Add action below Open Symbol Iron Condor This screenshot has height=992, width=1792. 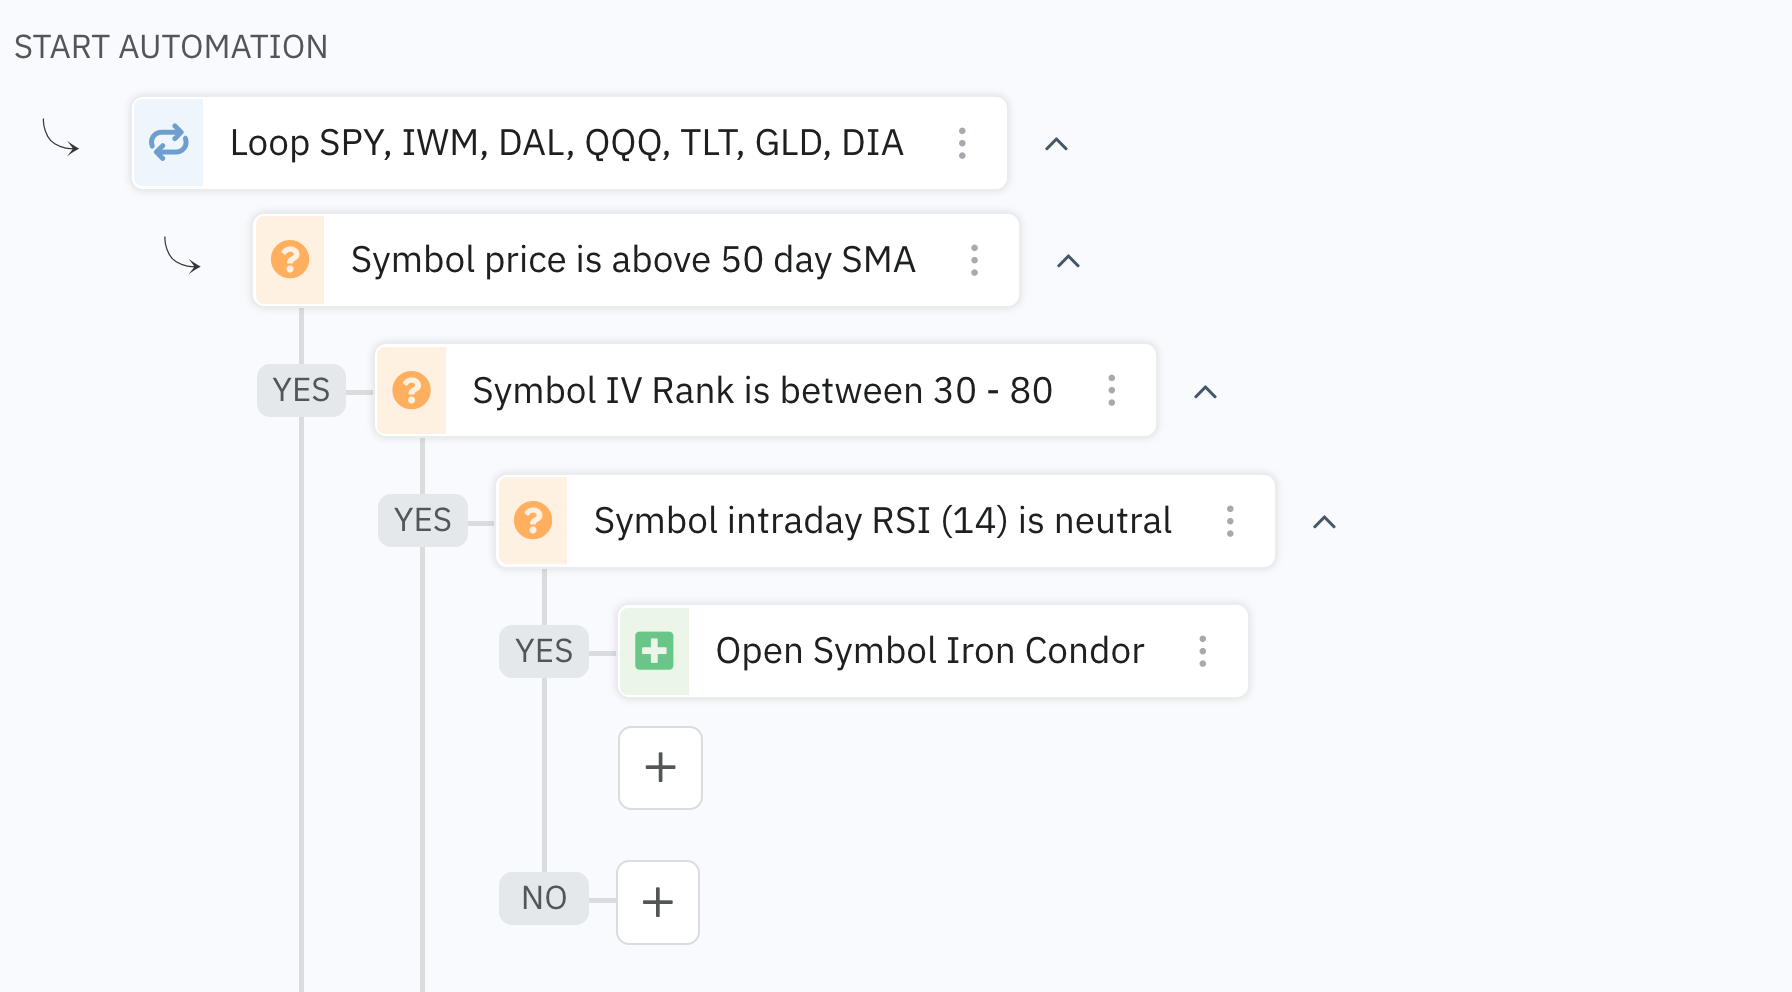coord(660,768)
